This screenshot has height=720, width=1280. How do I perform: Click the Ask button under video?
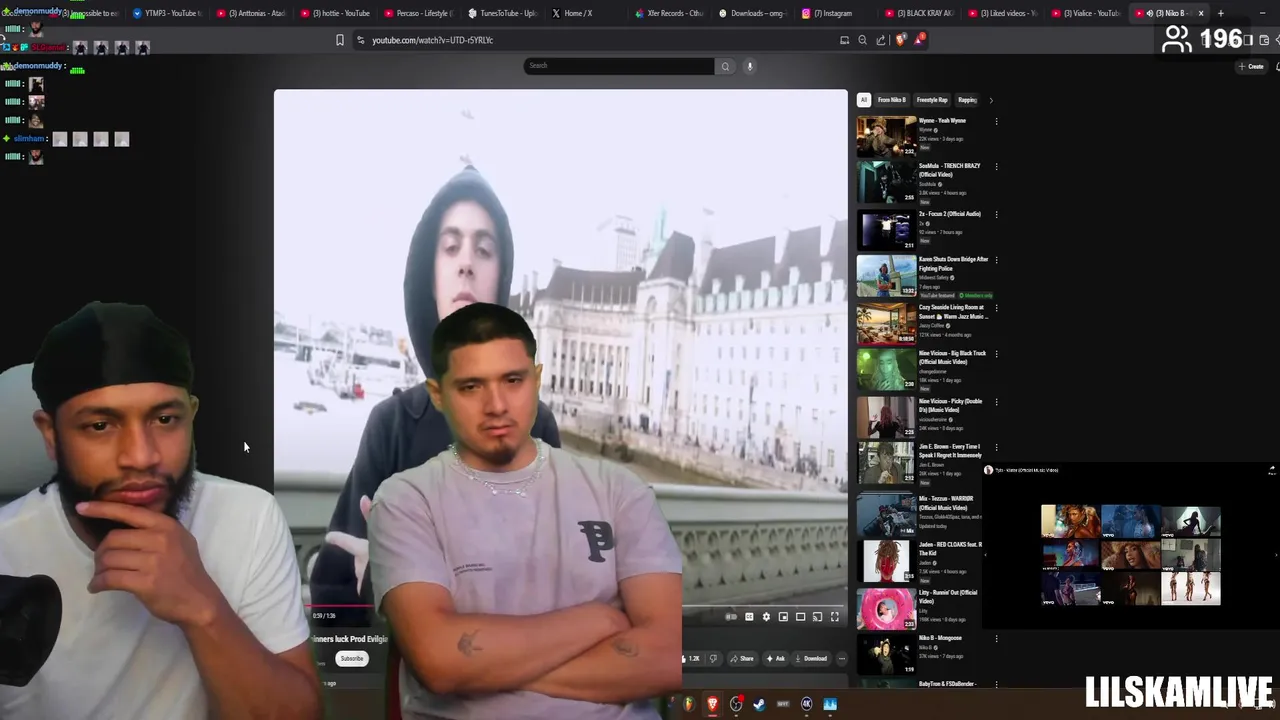point(776,659)
